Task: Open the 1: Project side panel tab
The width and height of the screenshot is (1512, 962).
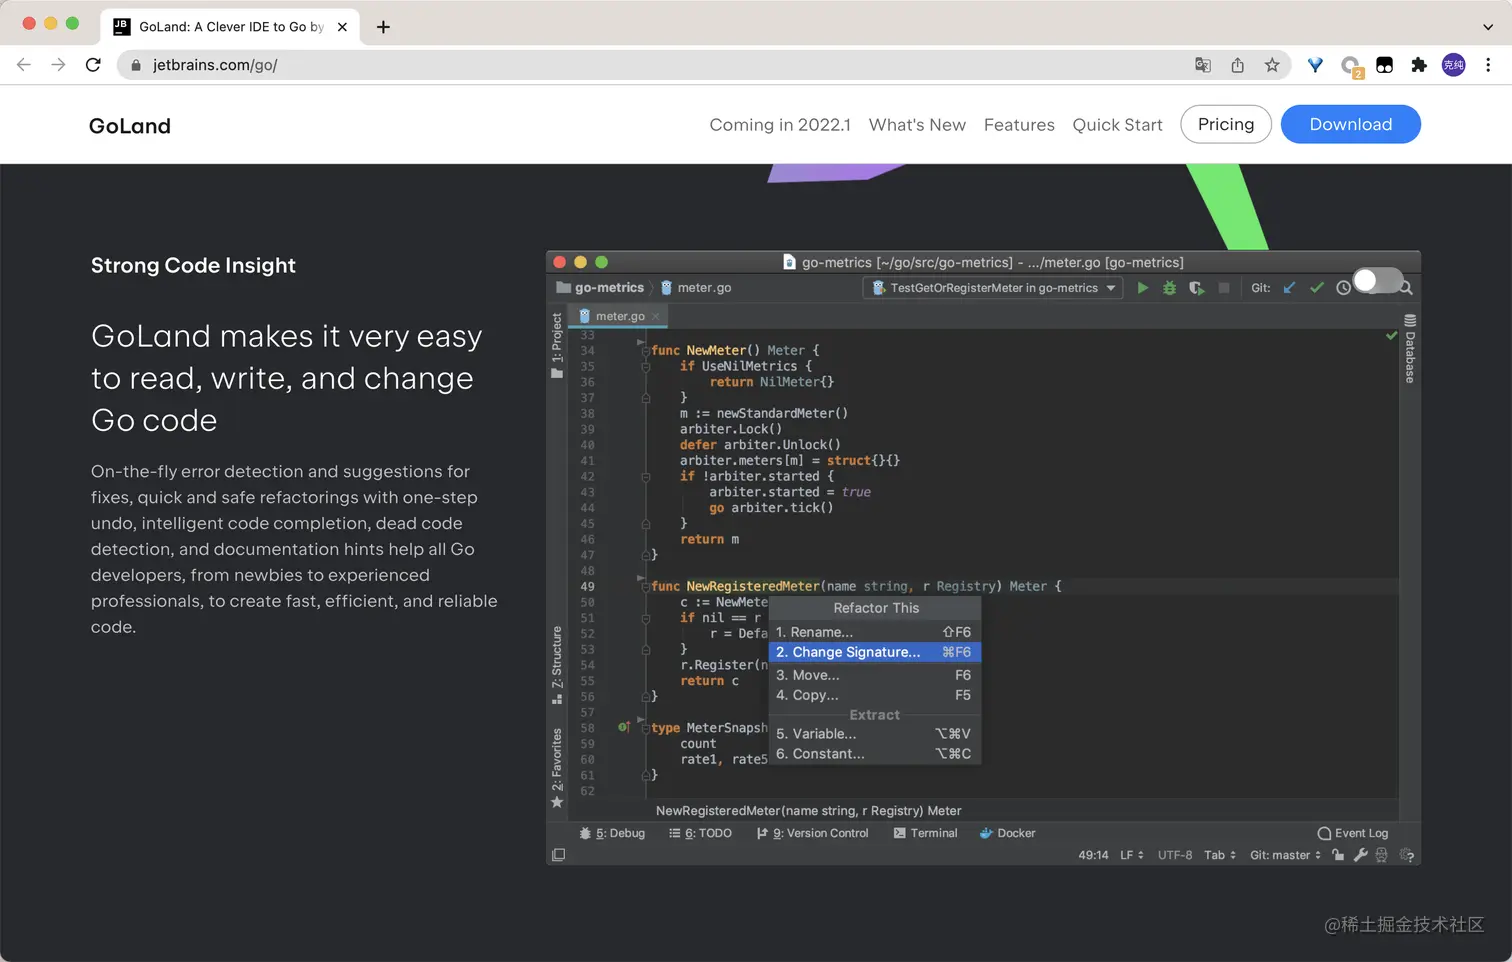Action: click(x=557, y=345)
